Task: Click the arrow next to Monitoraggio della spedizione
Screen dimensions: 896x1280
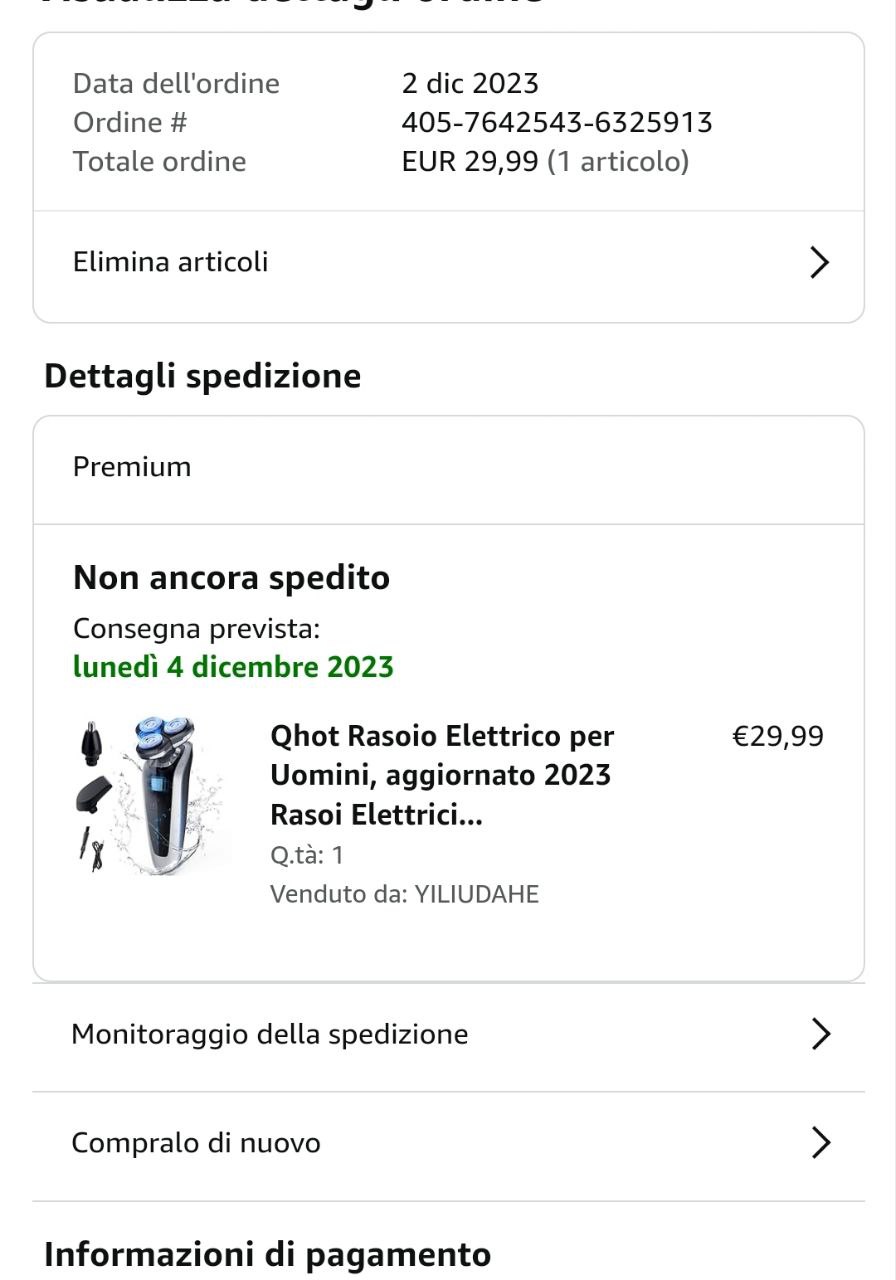Action: point(820,1034)
